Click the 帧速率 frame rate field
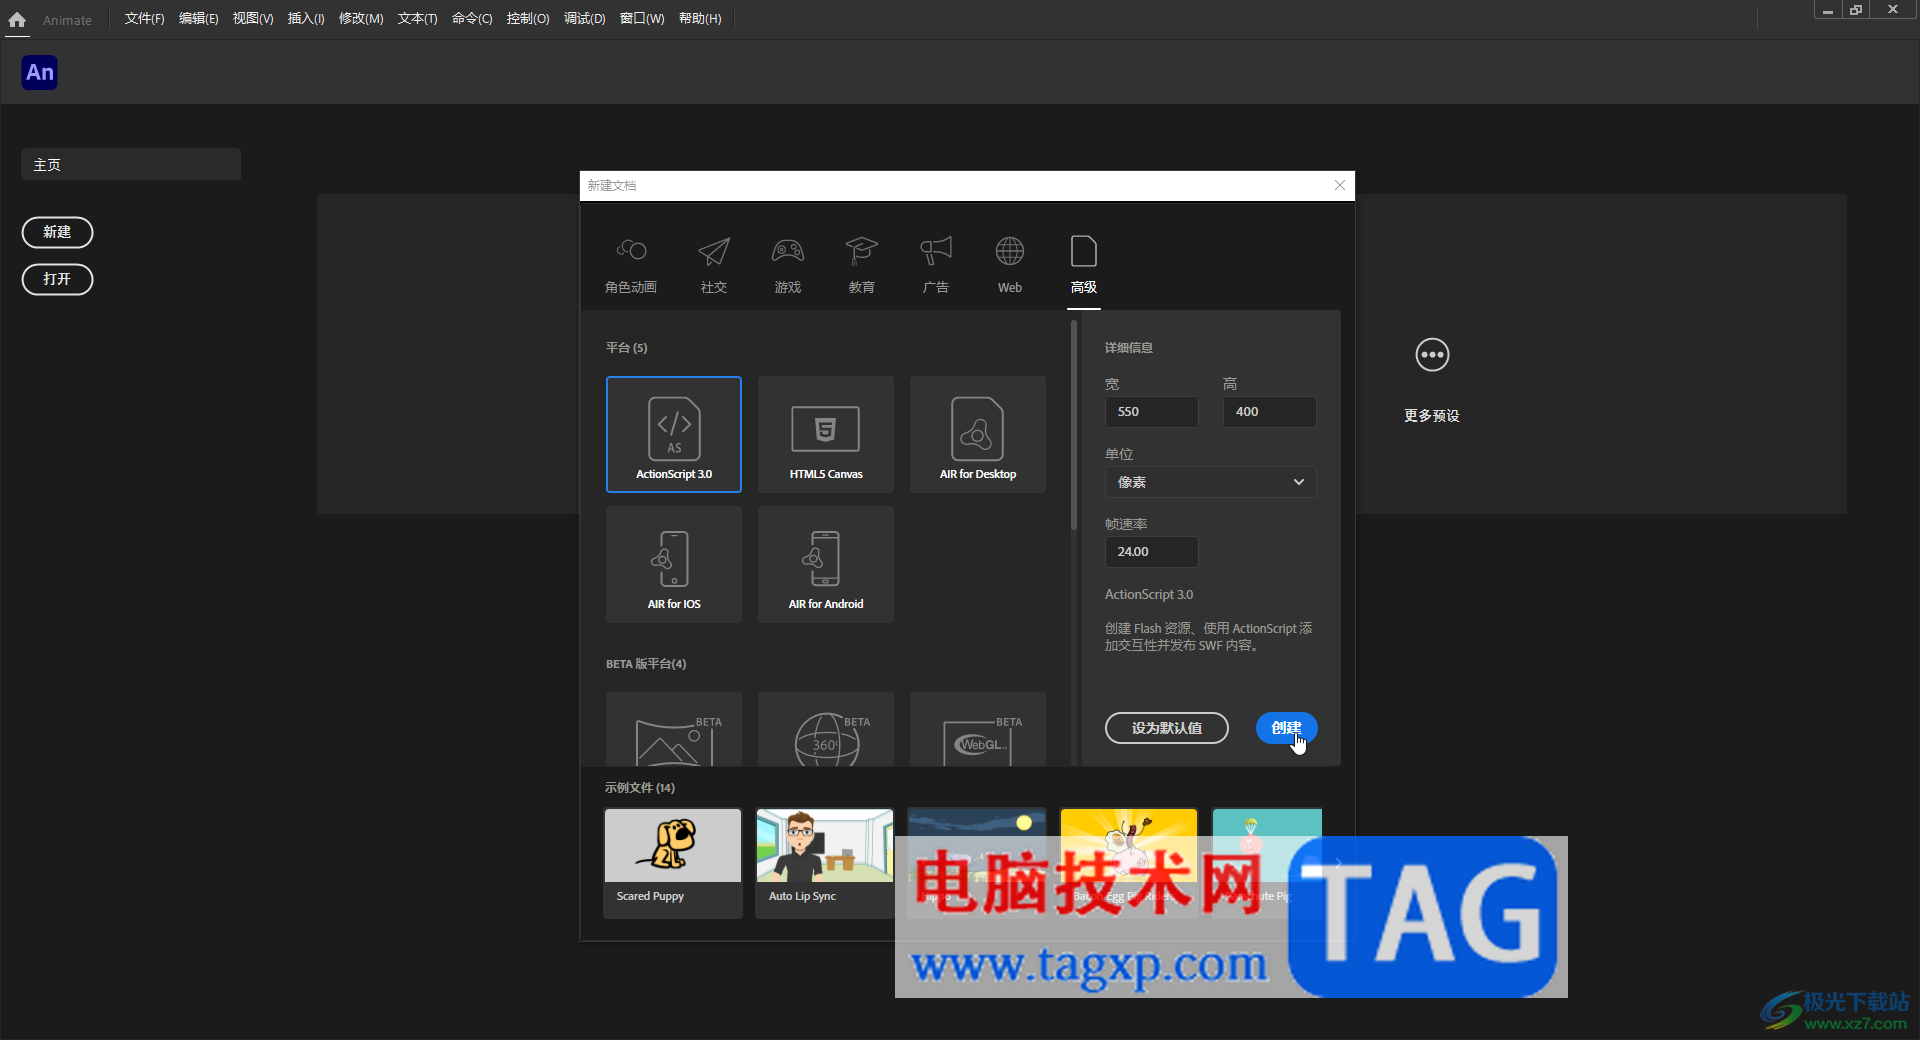1920x1040 pixels. coord(1151,552)
